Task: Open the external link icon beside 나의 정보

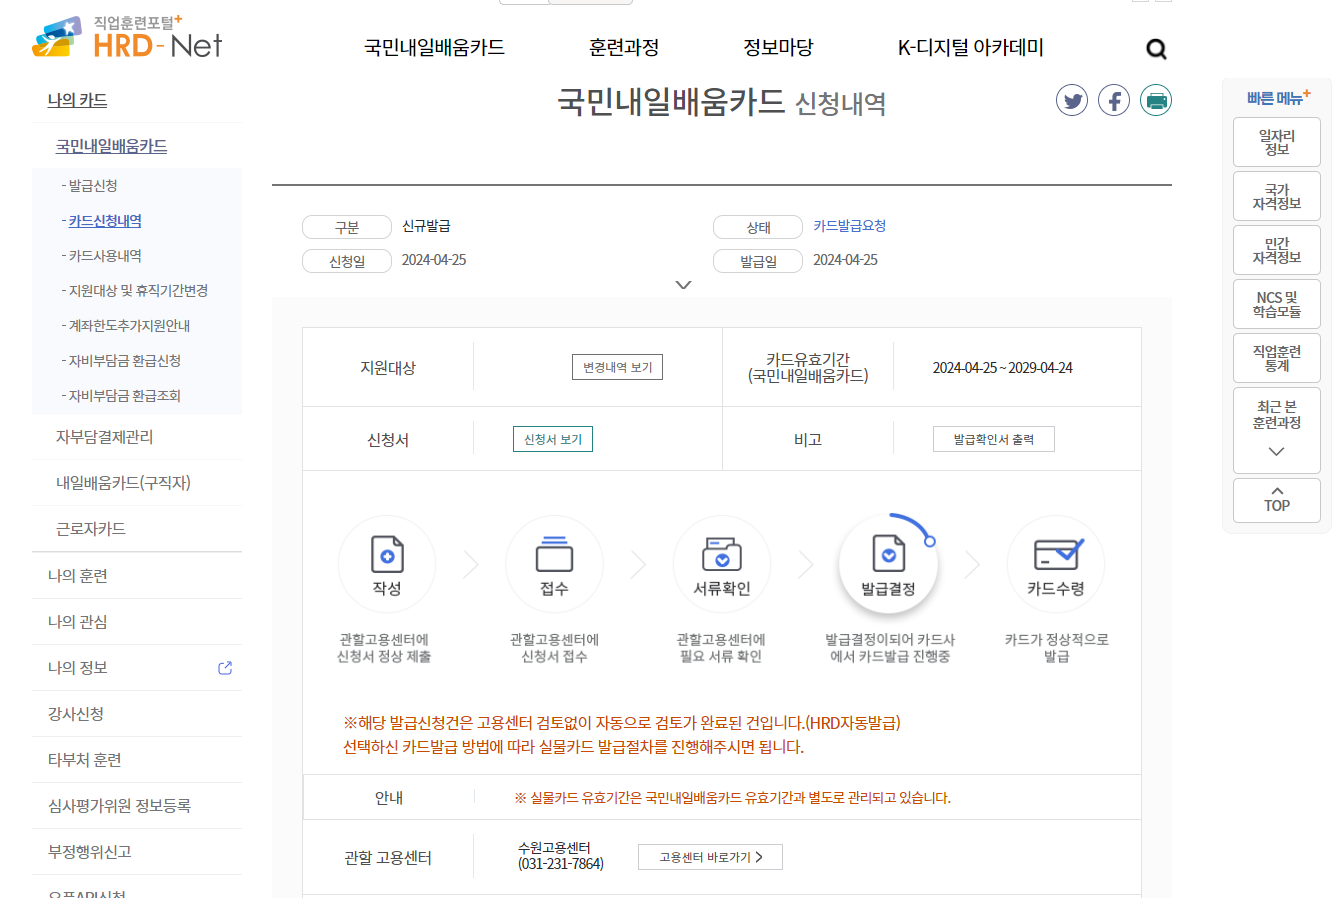Action: click(x=224, y=667)
